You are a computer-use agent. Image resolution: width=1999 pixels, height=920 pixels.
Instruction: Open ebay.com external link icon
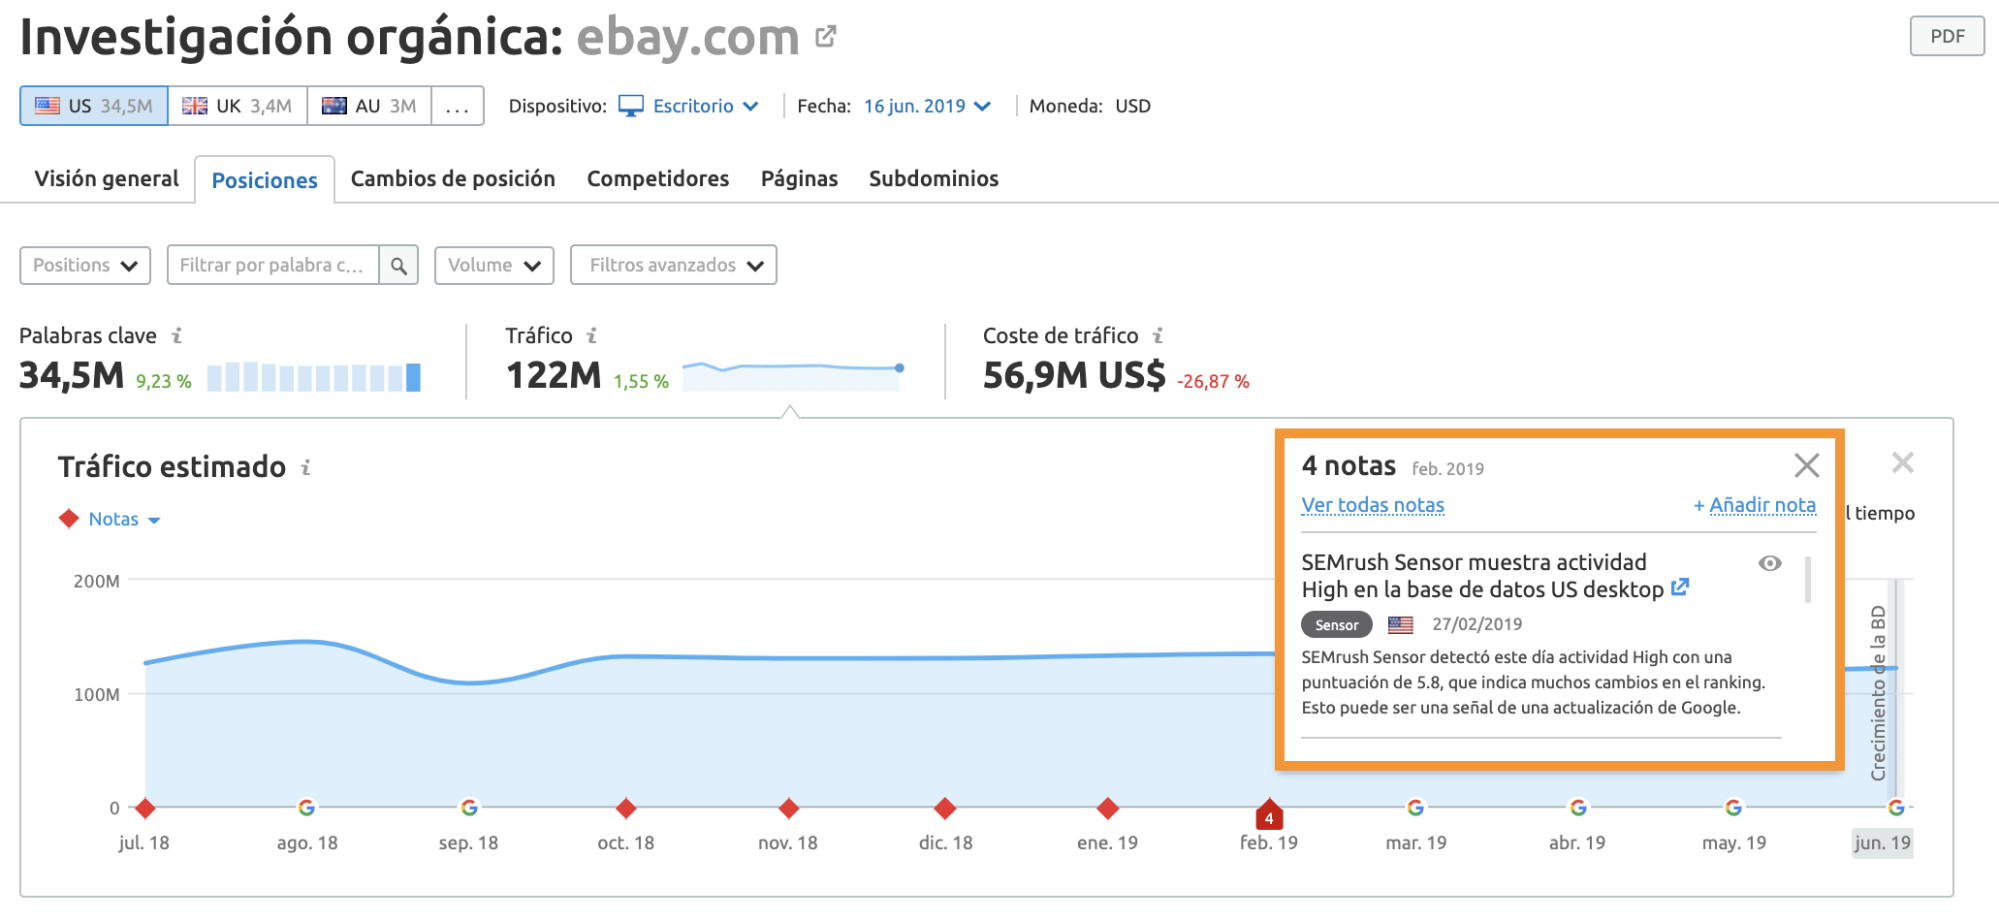(825, 37)
